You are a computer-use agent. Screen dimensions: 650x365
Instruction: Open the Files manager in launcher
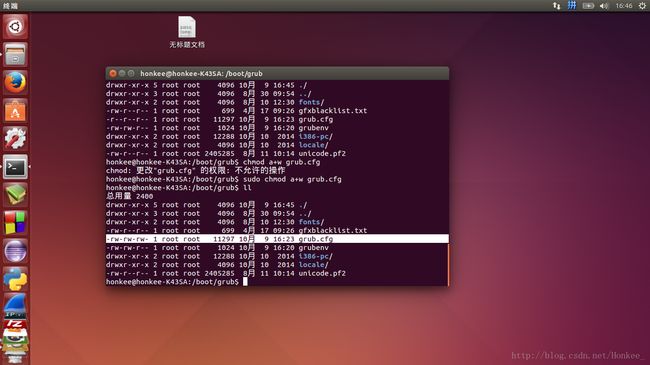pos(15,55)
